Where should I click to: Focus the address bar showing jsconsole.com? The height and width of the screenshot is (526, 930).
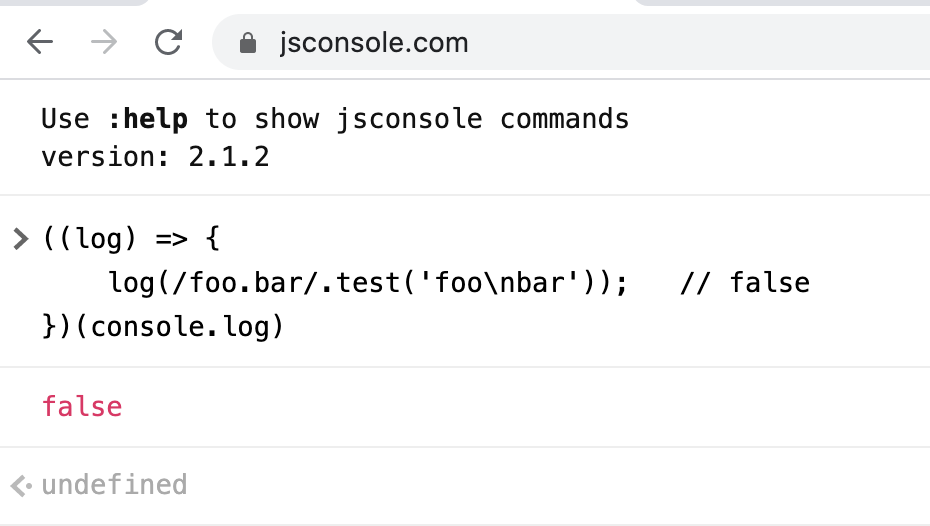tap(571, 43)
